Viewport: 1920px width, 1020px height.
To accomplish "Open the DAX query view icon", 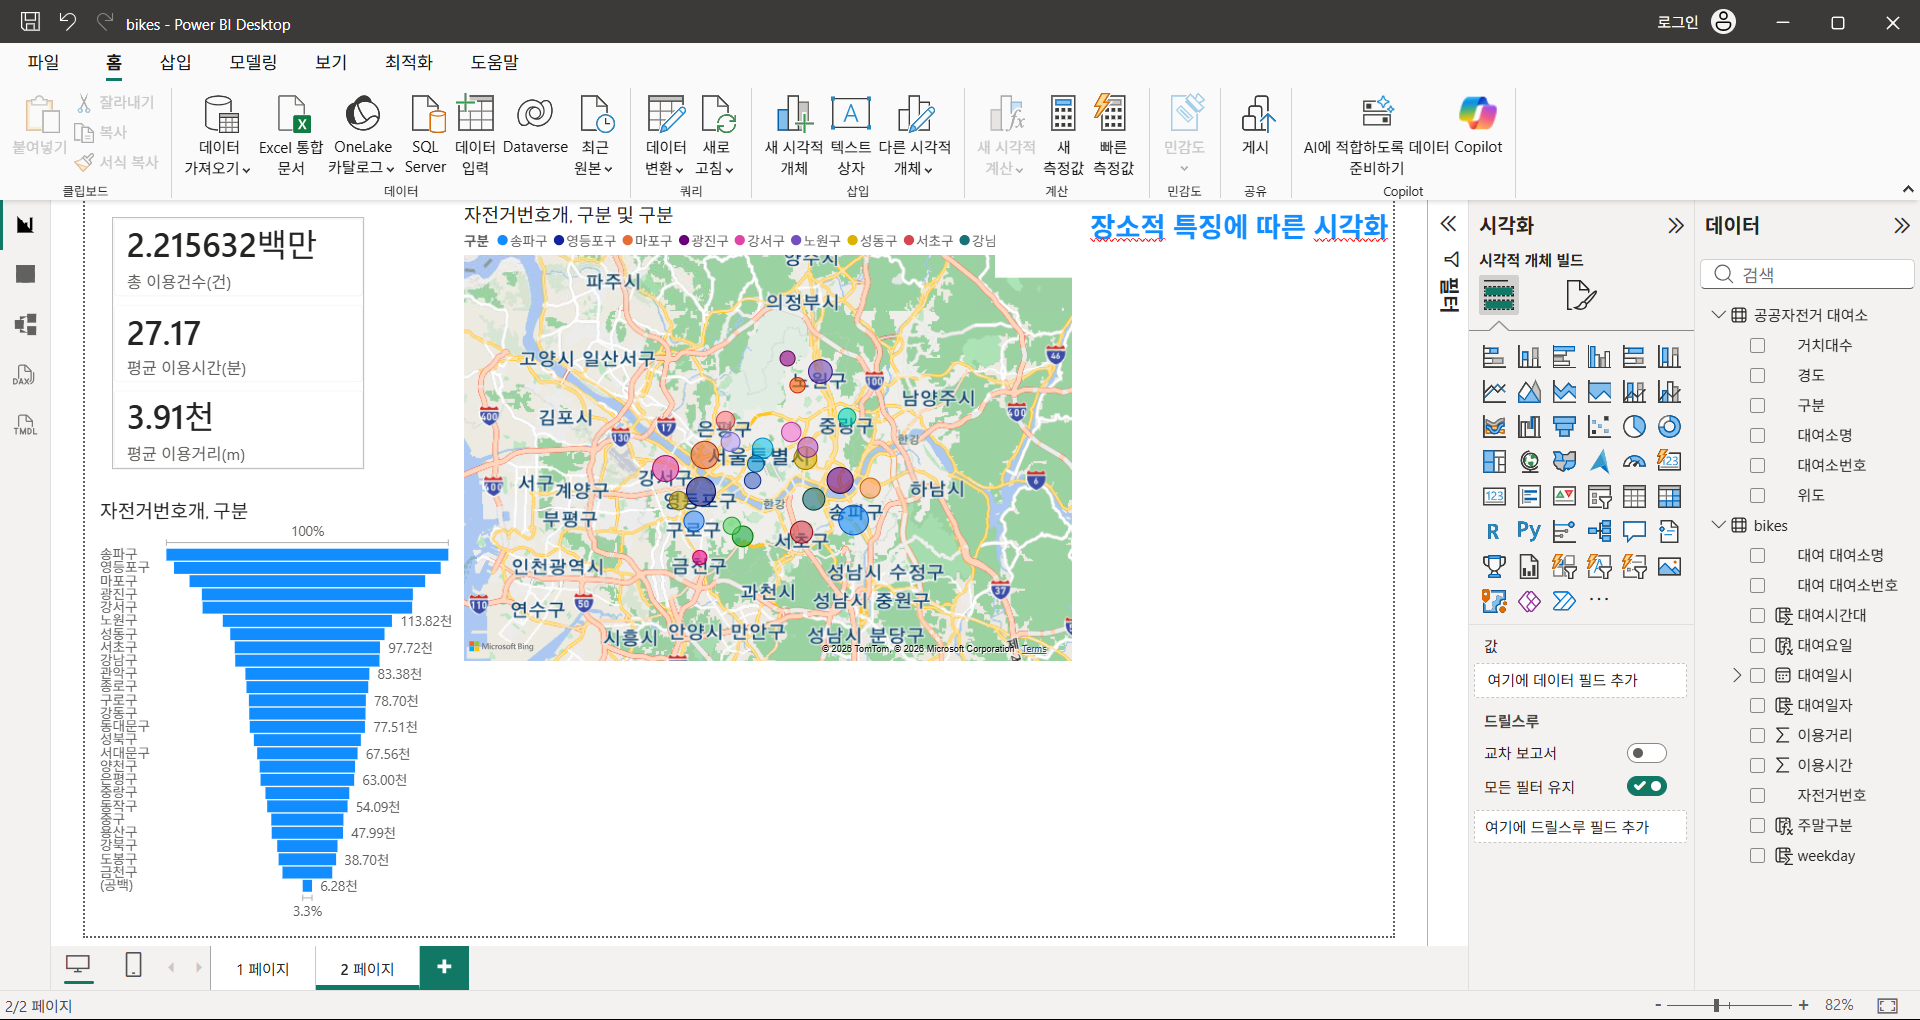I will [26, 375].
